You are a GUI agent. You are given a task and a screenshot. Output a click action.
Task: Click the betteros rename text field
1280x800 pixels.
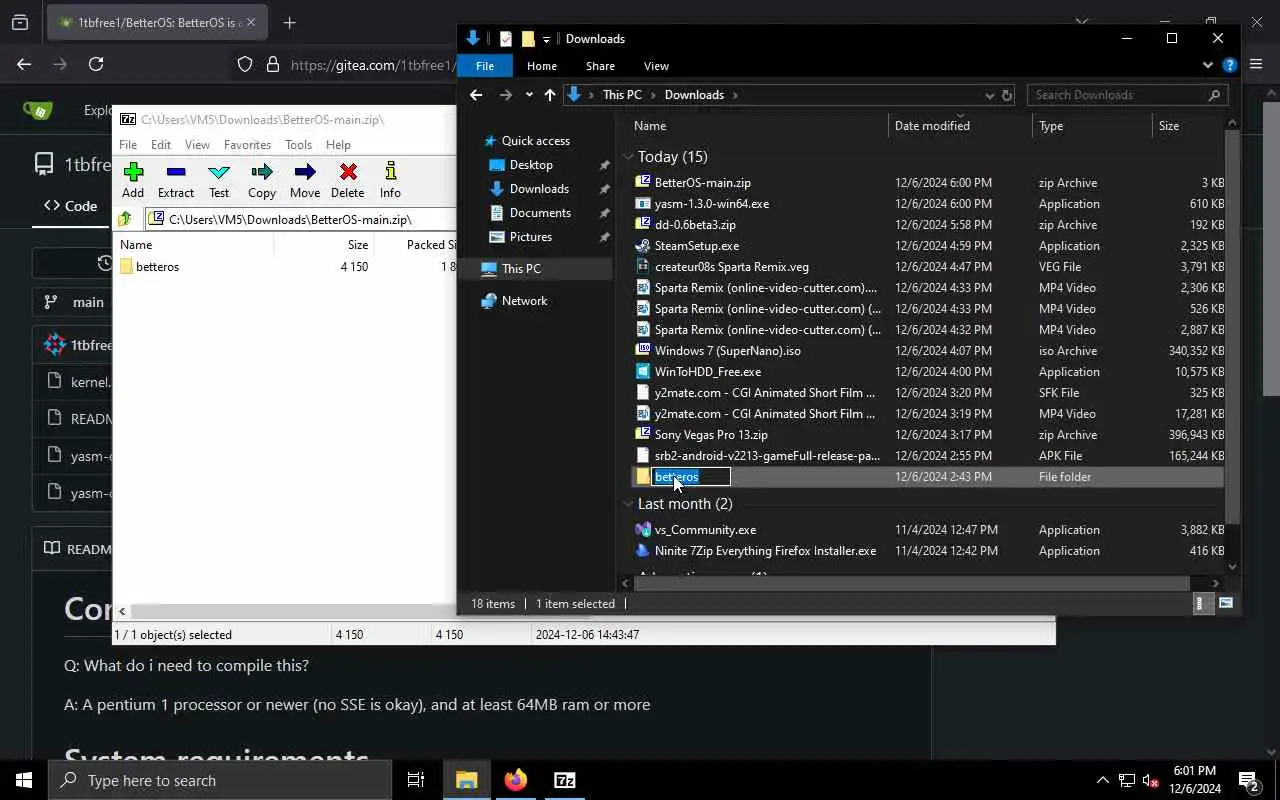(691, 477)
